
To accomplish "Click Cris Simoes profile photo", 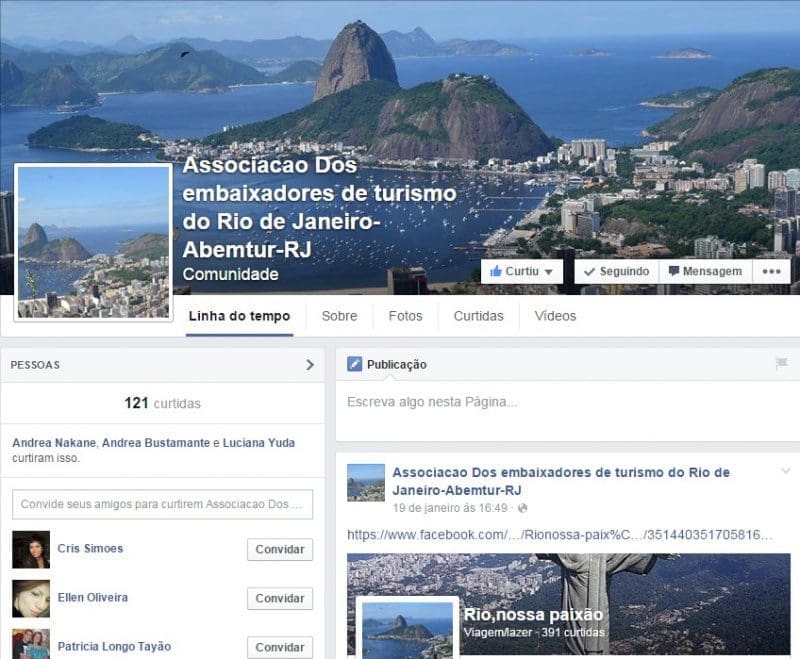I will coord(31,550).
